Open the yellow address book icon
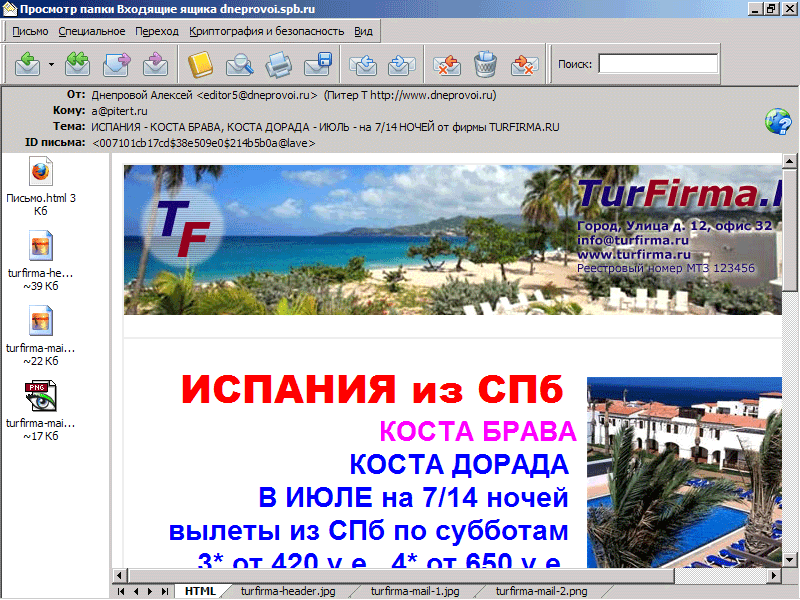 [201, 65]
